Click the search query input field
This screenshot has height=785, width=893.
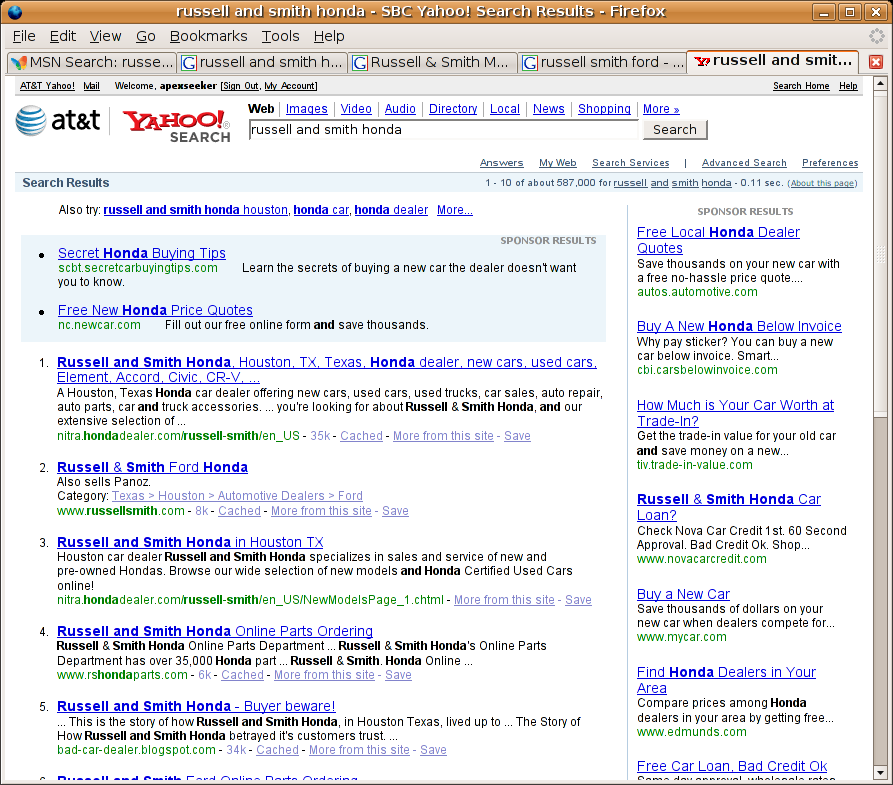click(443, 129)
